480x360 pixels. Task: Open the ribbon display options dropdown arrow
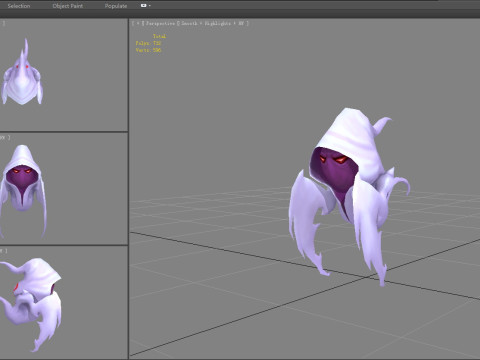(x=150, y=6)
